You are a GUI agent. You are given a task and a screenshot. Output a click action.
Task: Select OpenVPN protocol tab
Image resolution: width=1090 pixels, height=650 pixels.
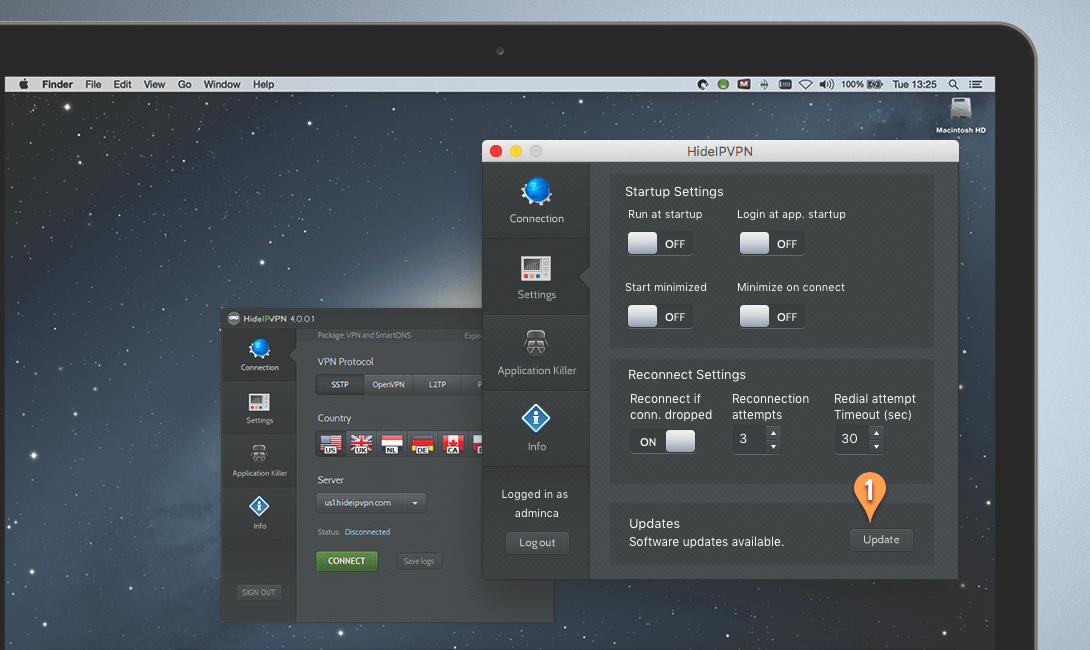point(388,384)
